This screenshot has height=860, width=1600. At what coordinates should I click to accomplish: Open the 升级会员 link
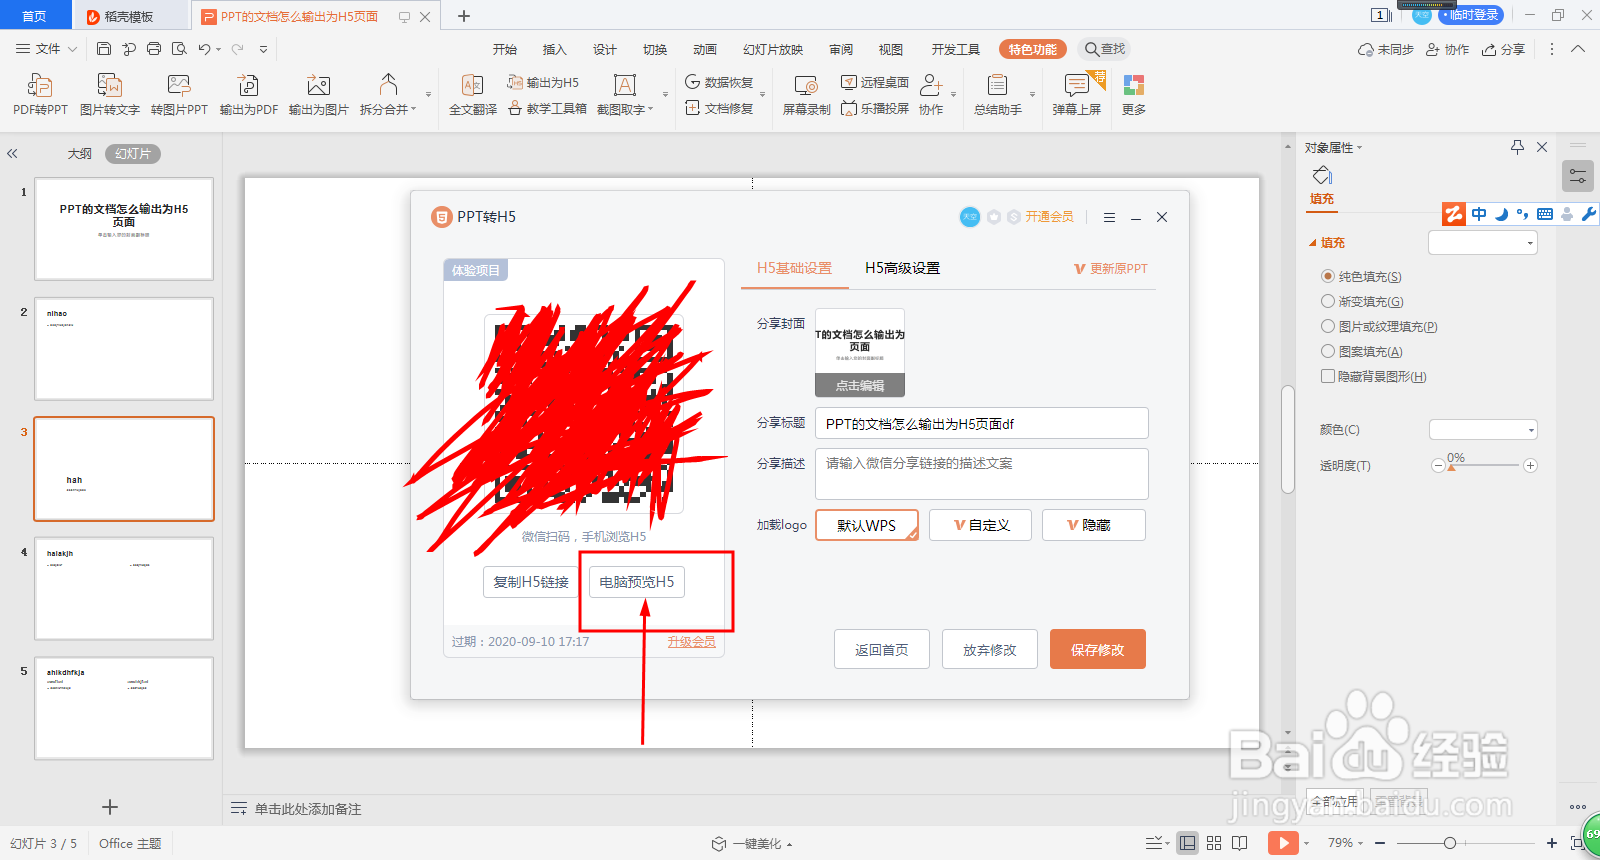point(692,642)
